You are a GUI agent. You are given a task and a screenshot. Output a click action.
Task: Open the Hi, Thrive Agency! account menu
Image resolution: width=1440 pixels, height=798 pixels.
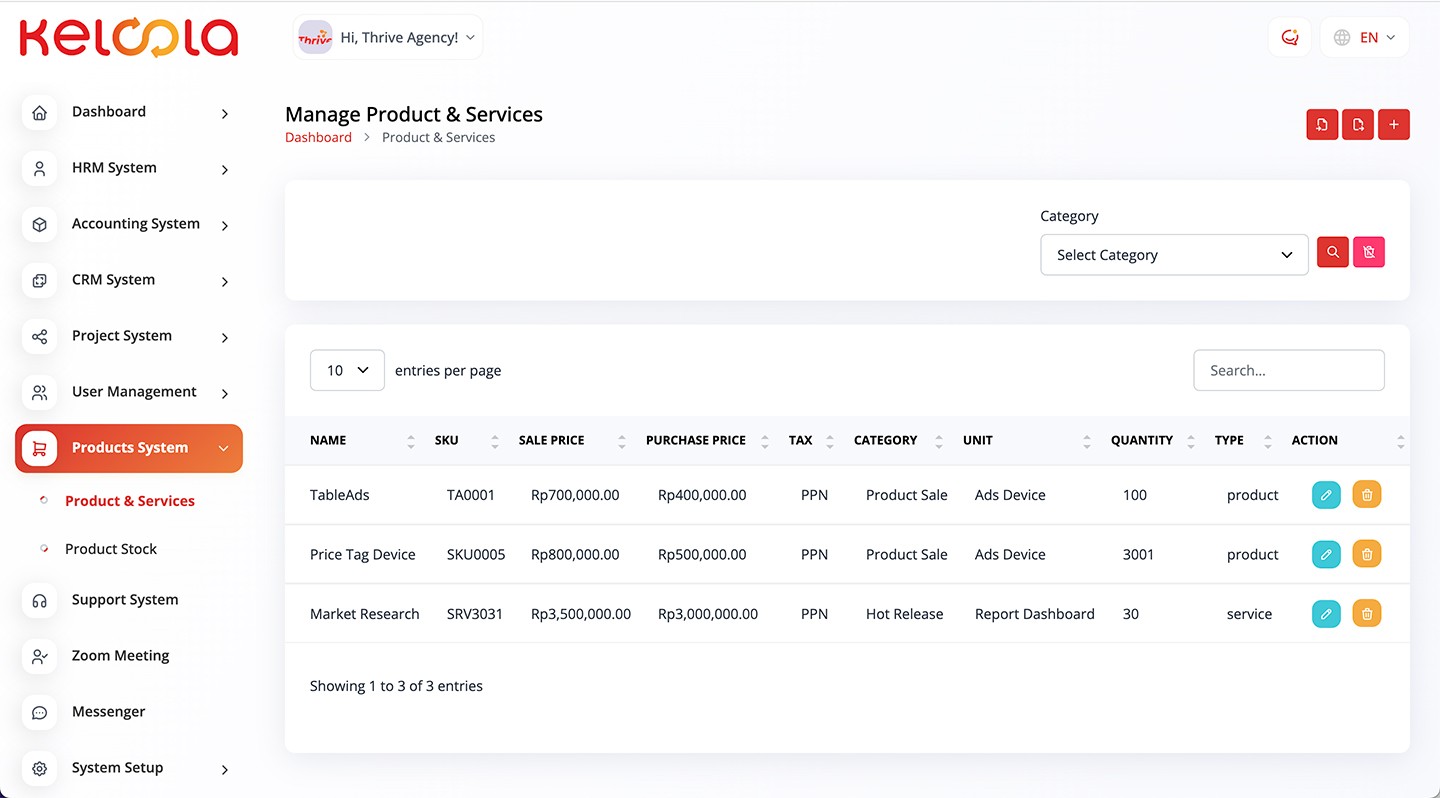pyautogui.click(x=388, y=38)
